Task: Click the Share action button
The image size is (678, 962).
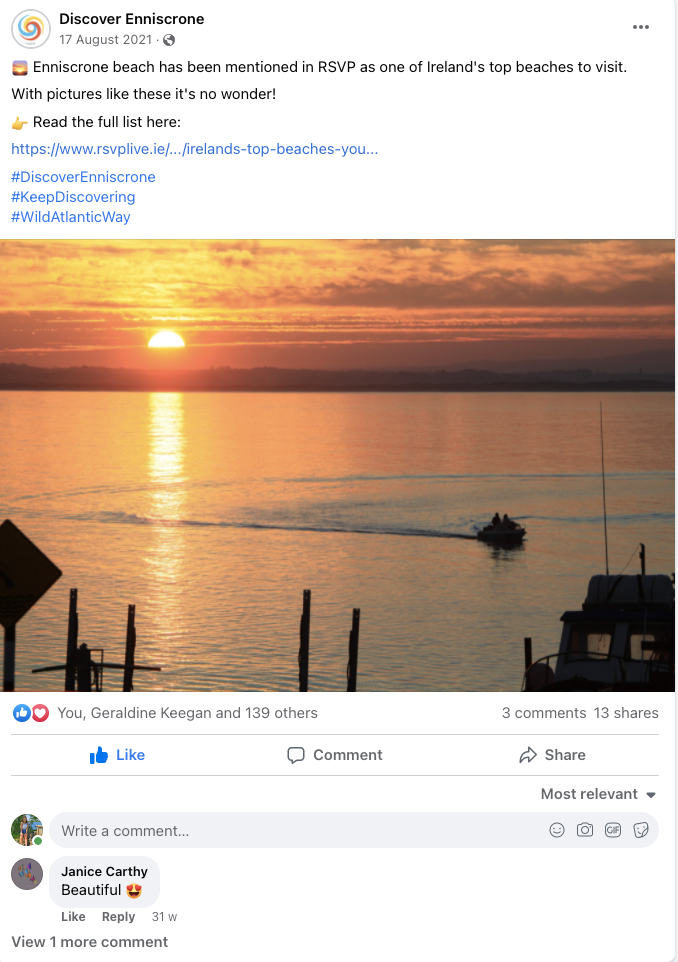Action: coord(552,755)
